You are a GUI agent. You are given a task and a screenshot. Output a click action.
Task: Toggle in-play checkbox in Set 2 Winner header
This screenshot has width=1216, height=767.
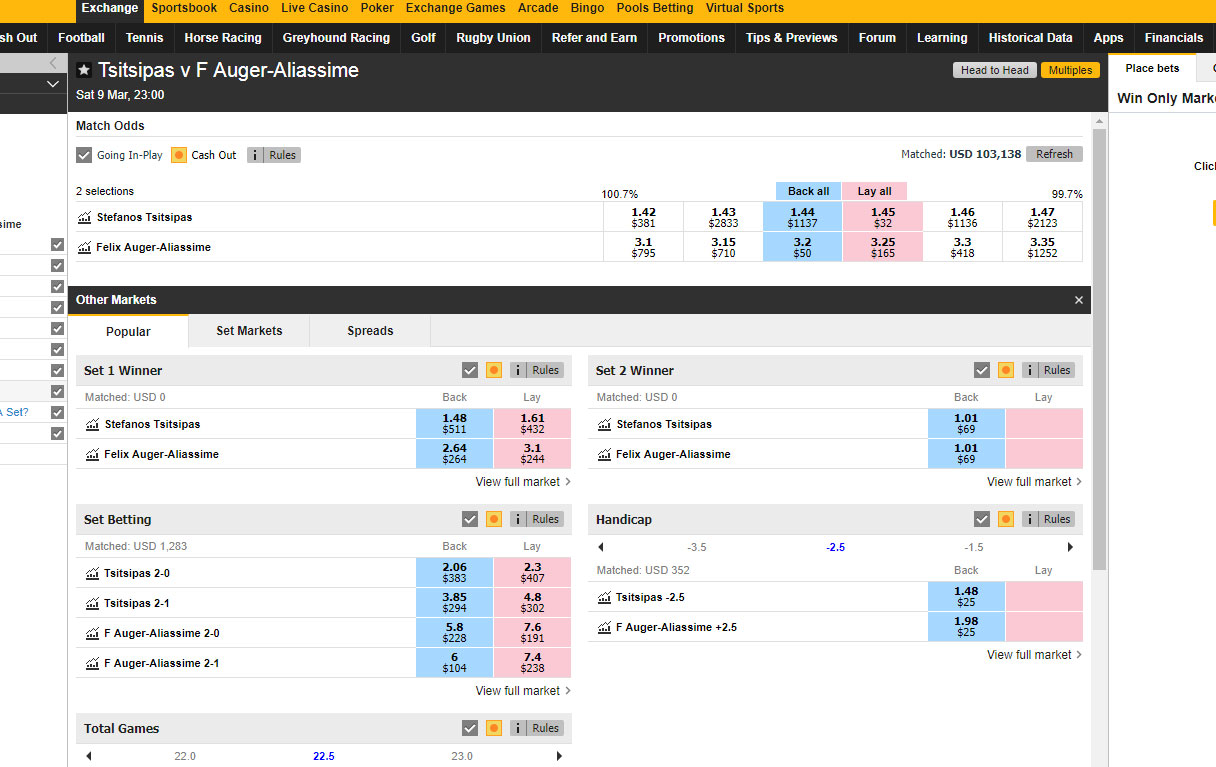click(982, 370)
